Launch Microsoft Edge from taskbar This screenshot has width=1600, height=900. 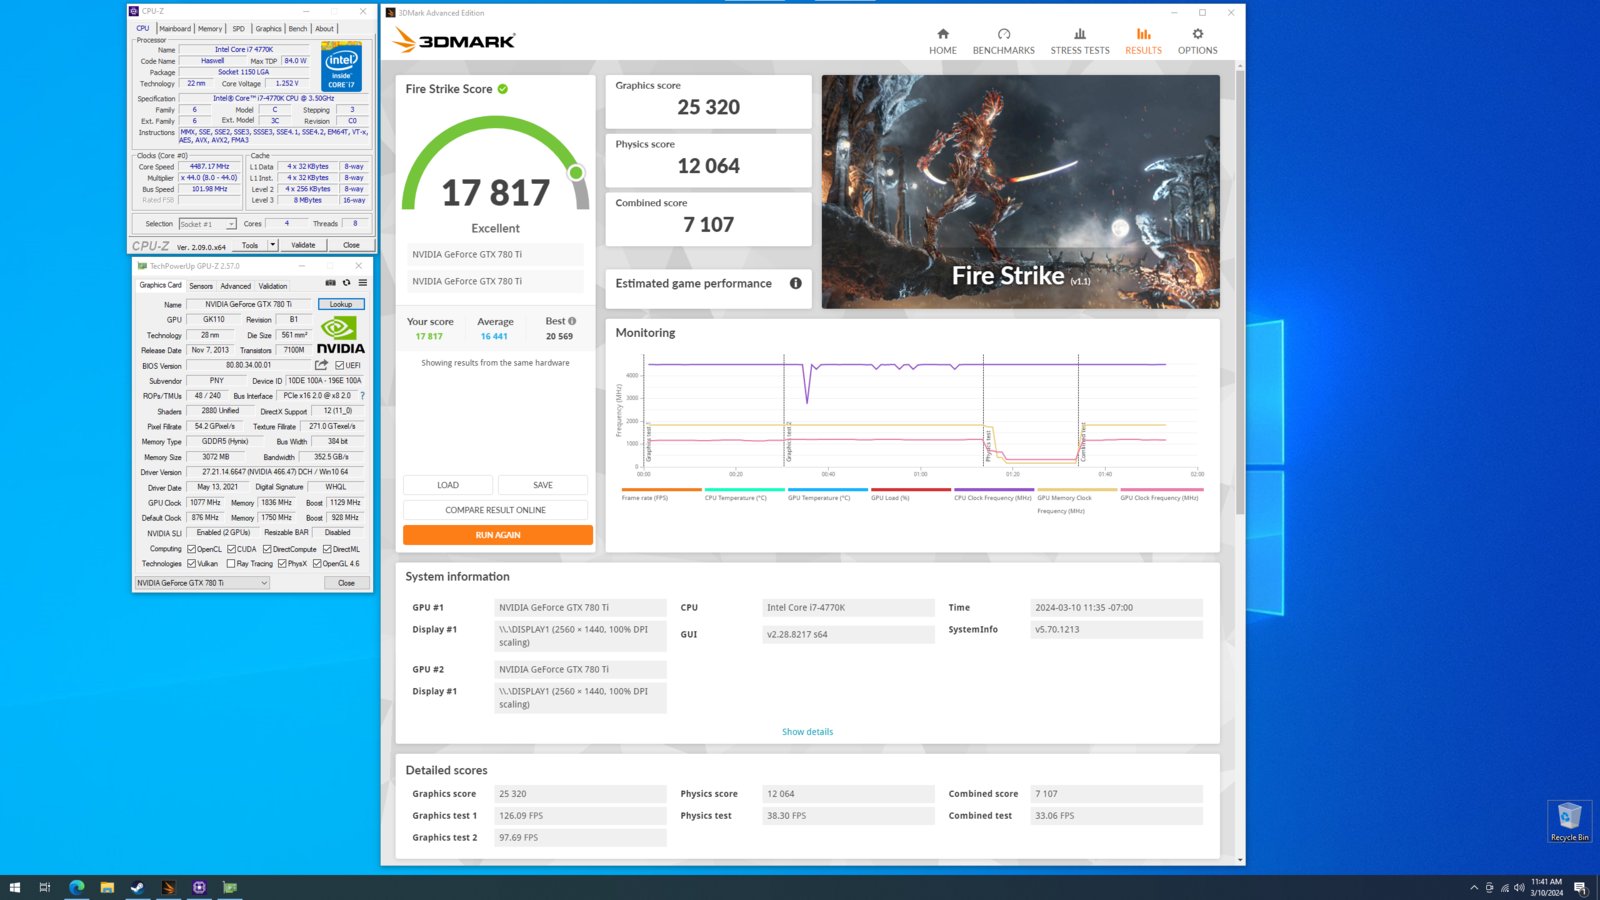click(x=76, y=887)
